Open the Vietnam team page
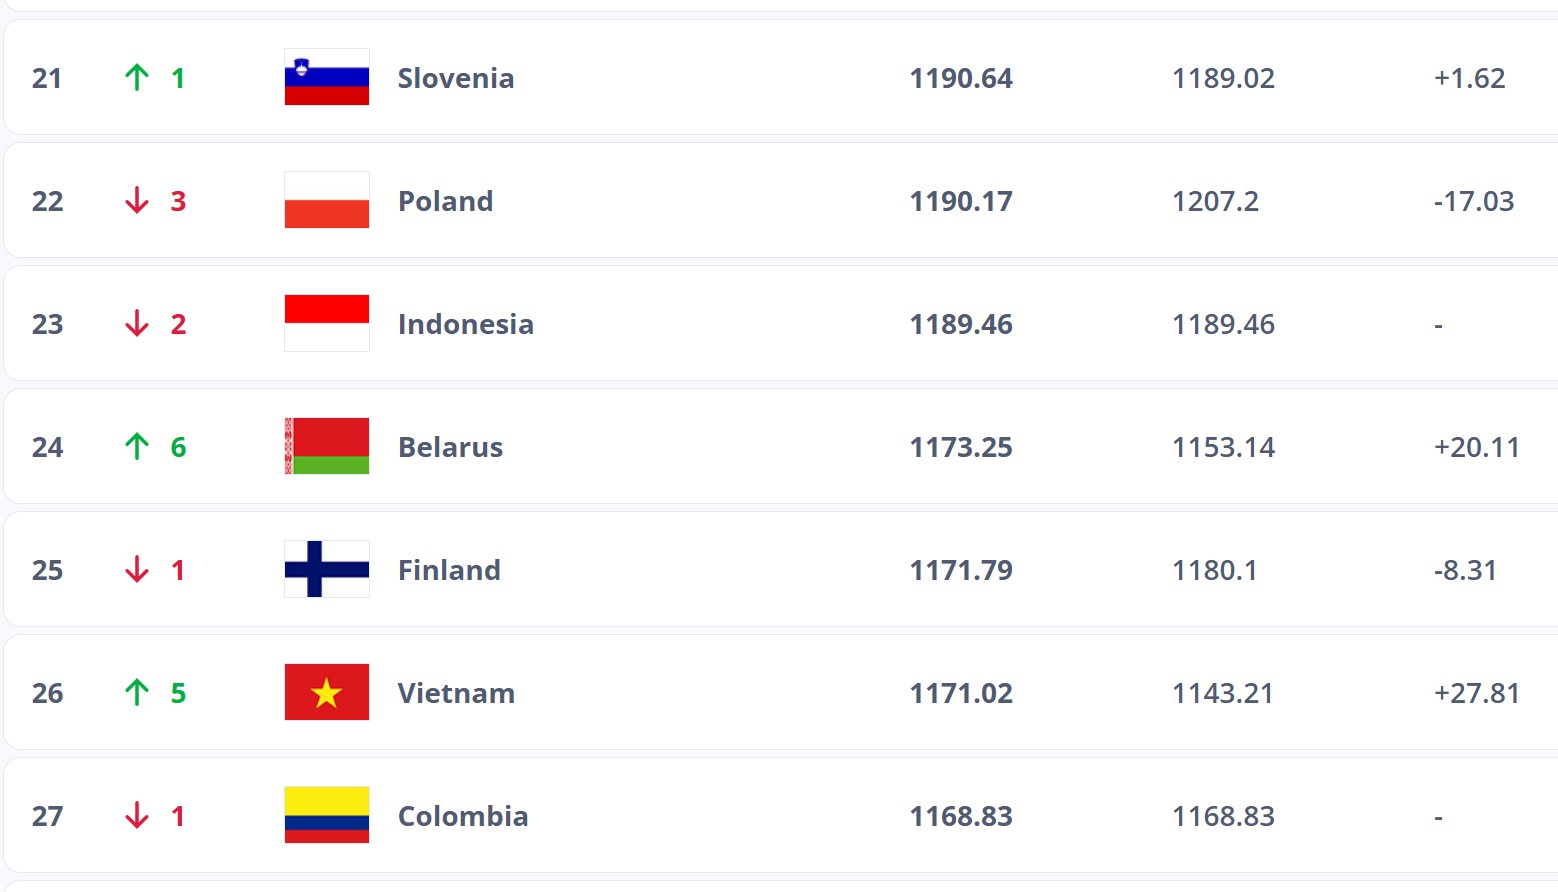Screen dimensions: 1558x892 [457, 693]
